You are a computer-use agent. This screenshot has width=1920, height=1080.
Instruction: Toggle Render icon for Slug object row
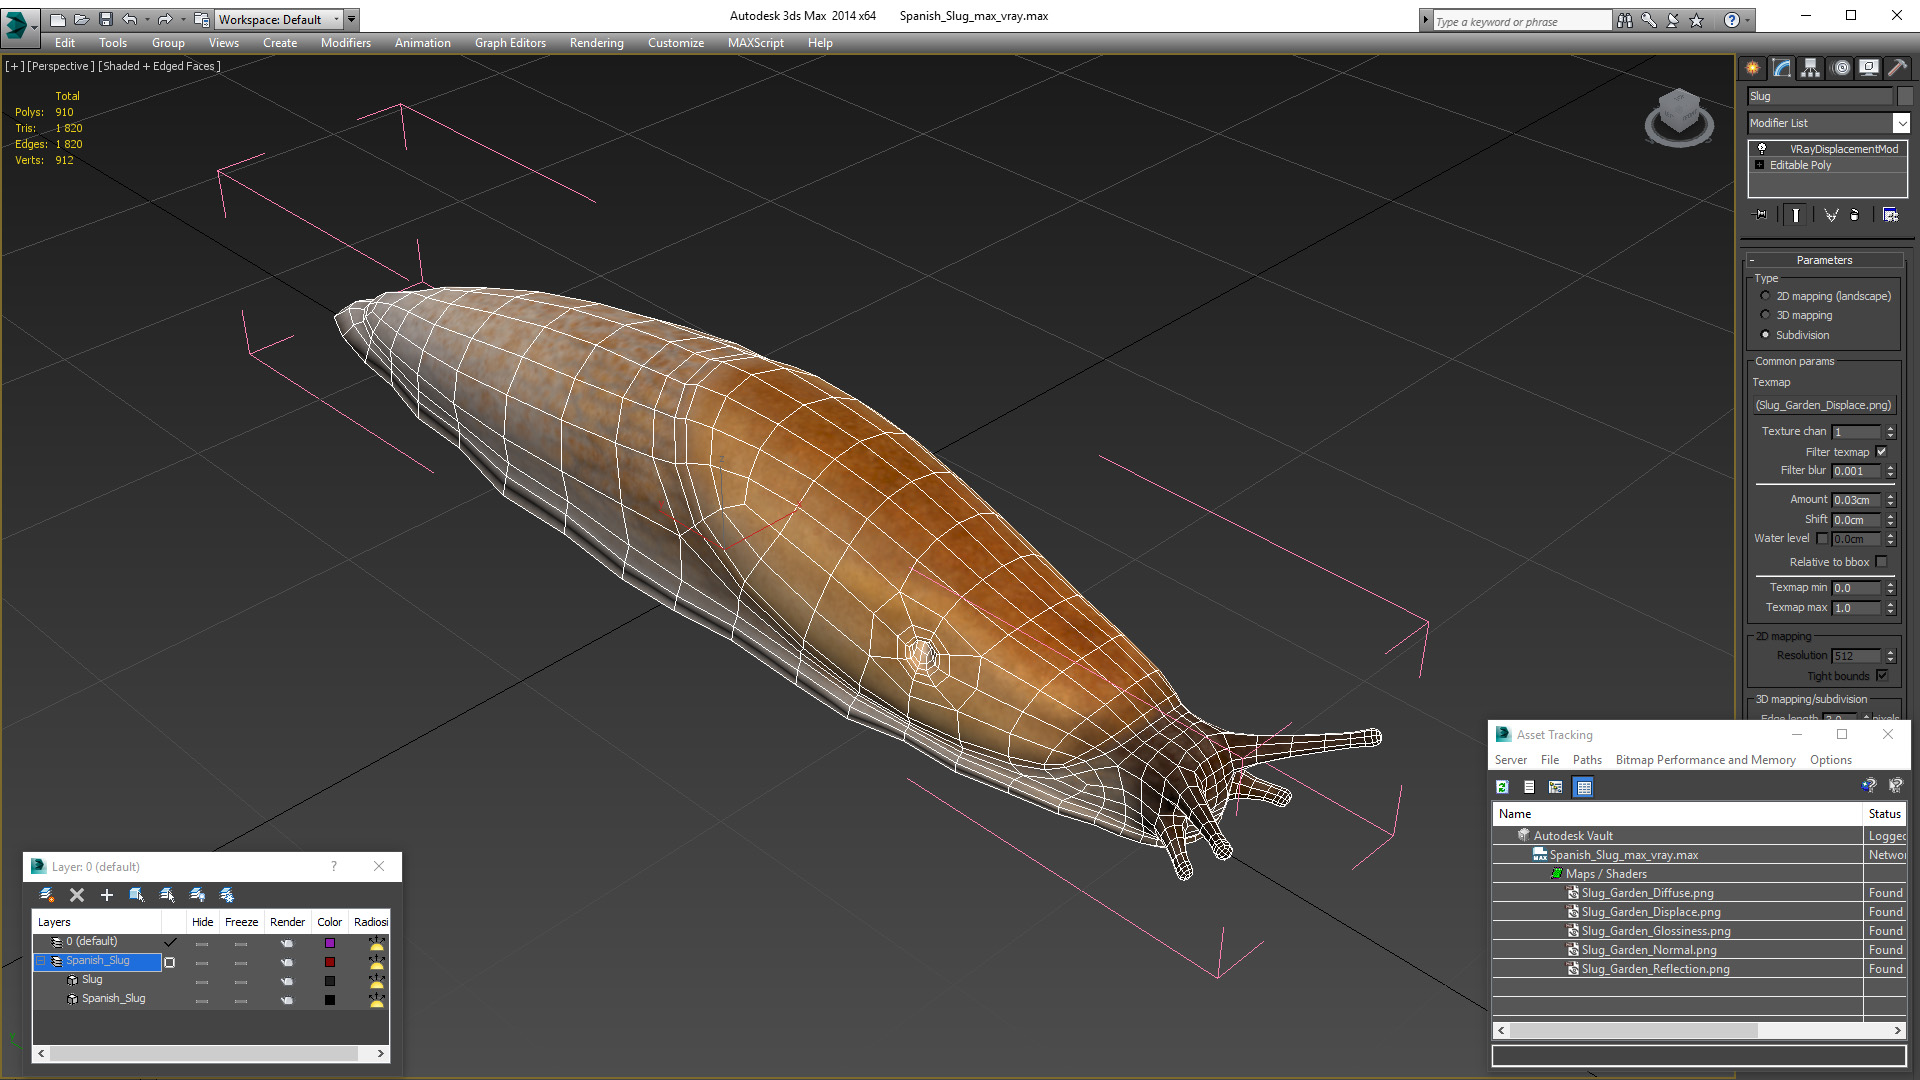287,981
